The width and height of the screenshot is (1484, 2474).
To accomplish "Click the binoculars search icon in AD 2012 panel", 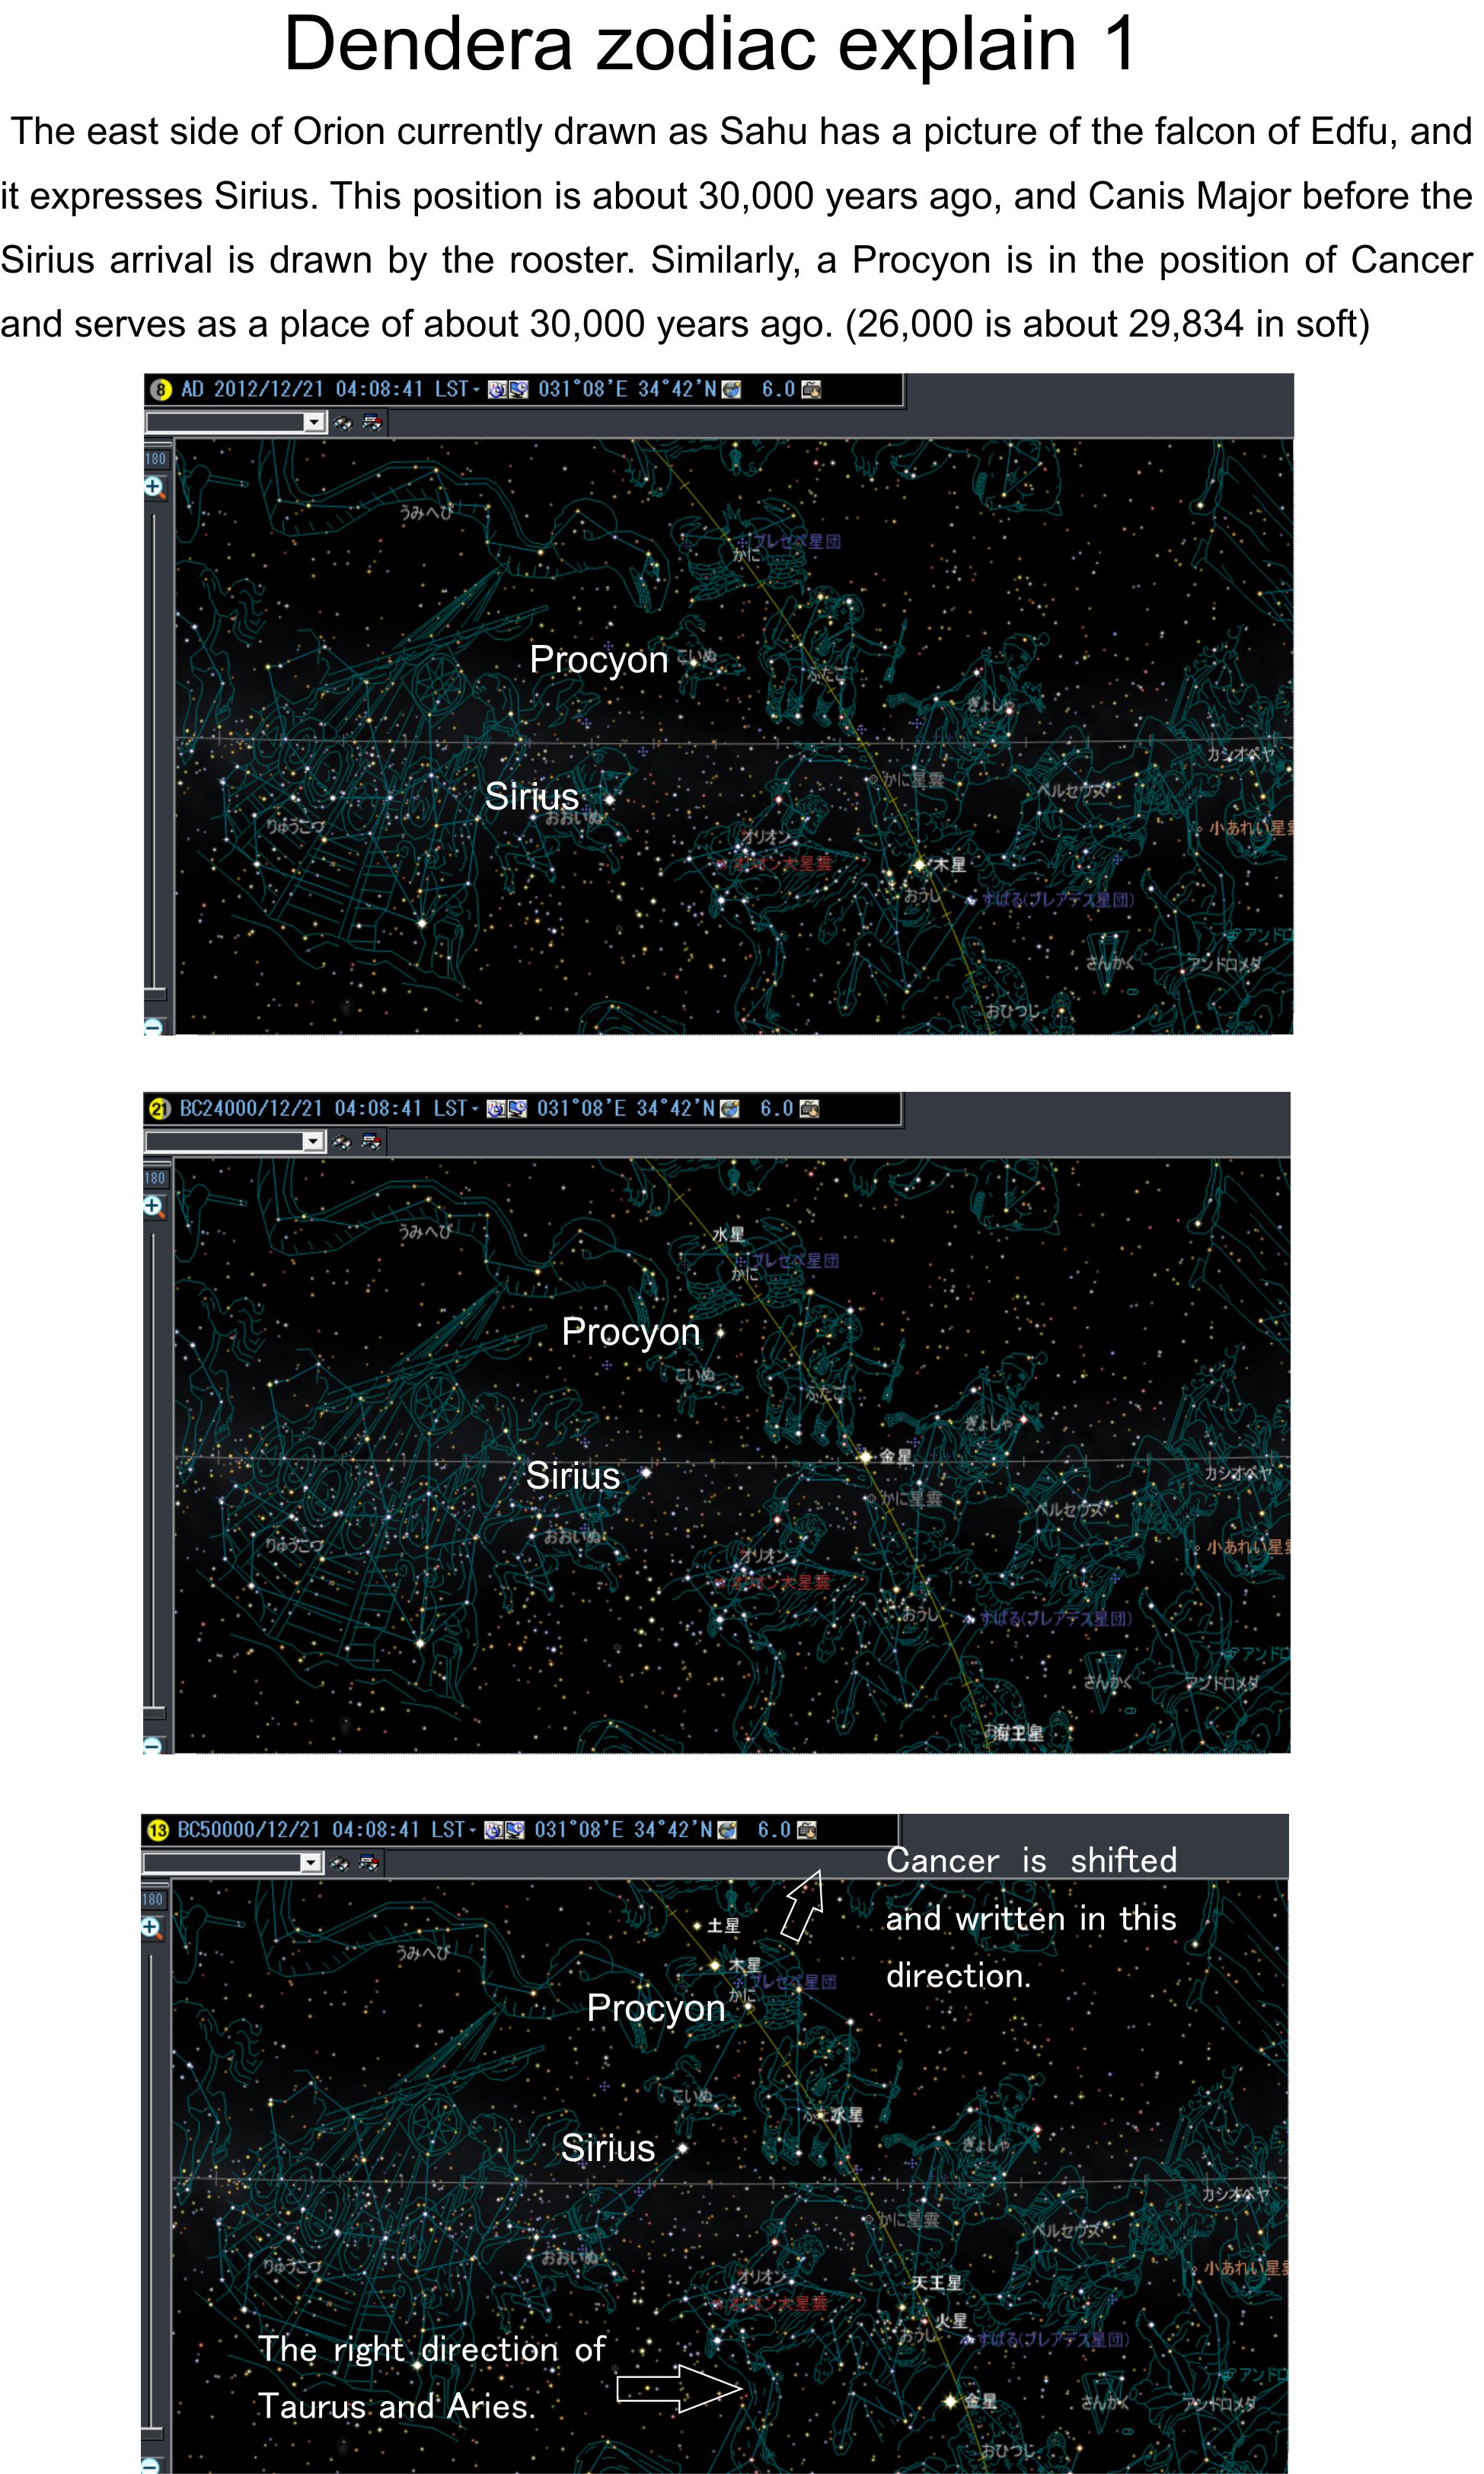I will (x=343, y=423).
